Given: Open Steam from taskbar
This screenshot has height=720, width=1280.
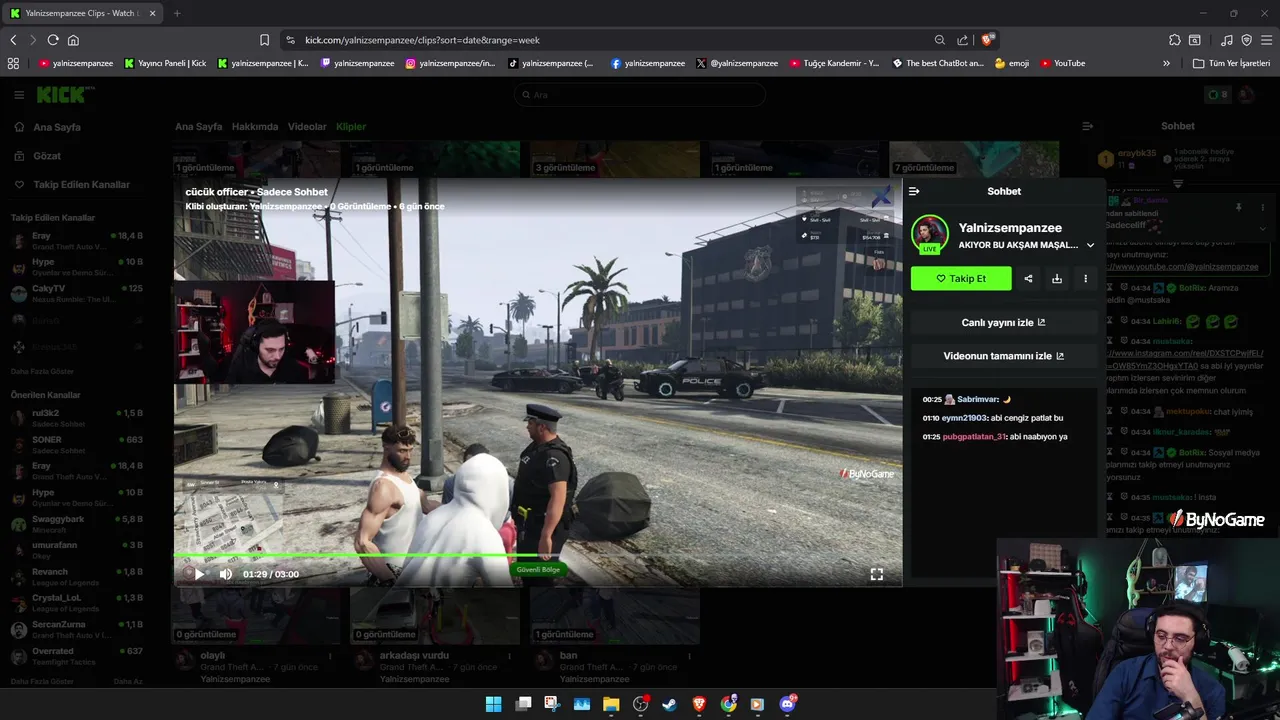Looking at the screenshot, I should click(669, 704).
